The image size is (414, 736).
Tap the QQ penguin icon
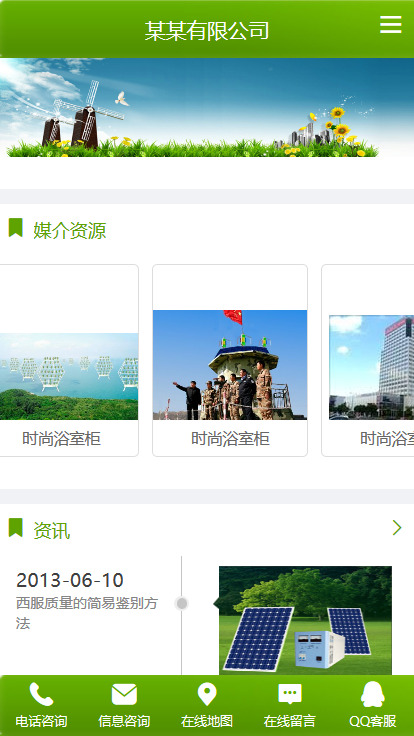click(373, 694)
